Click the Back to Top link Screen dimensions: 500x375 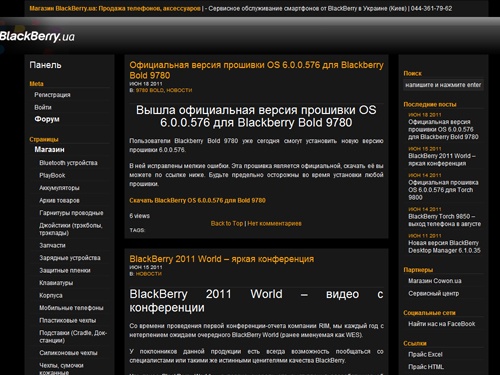pos(227,223)
